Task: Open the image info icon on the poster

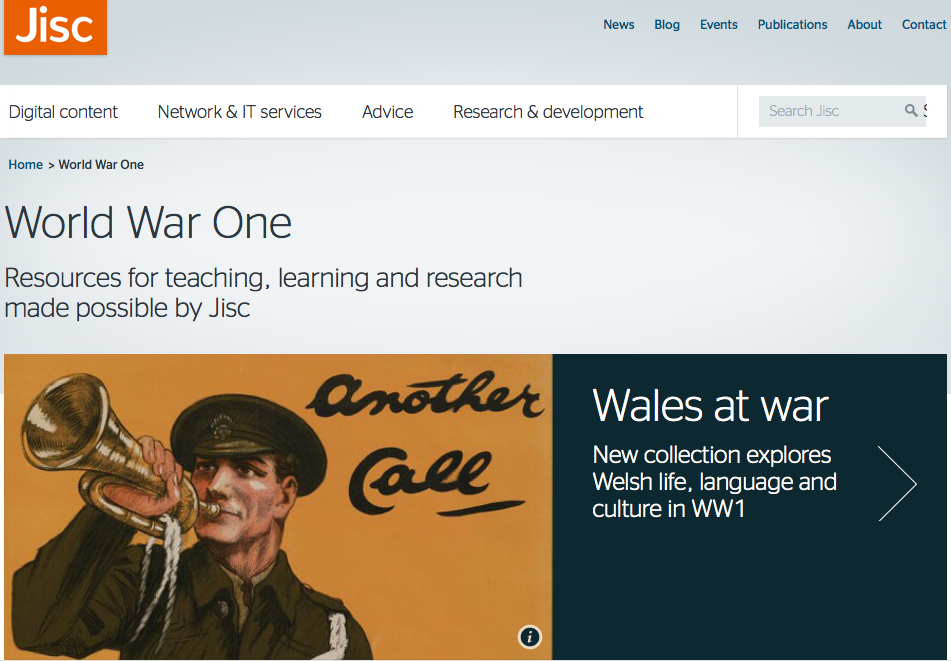Action: [x=529, y=637]
